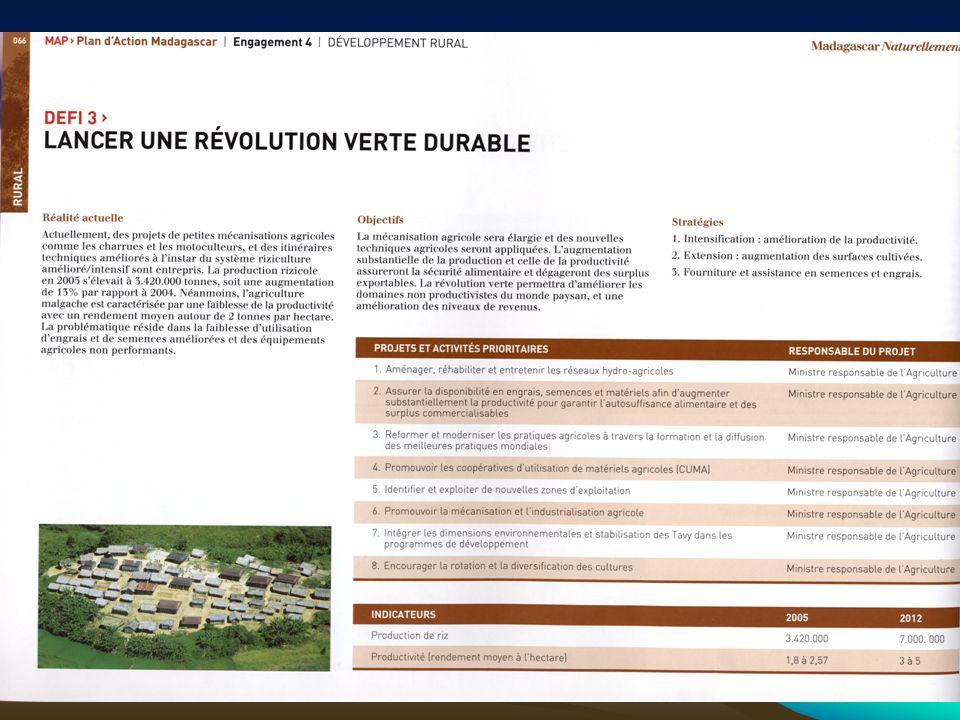Image resolution: width=960 pixels, height=720 pixels.
Task: Click the 'Objectifs' body paragraph
Action: [x=502, y=272]
